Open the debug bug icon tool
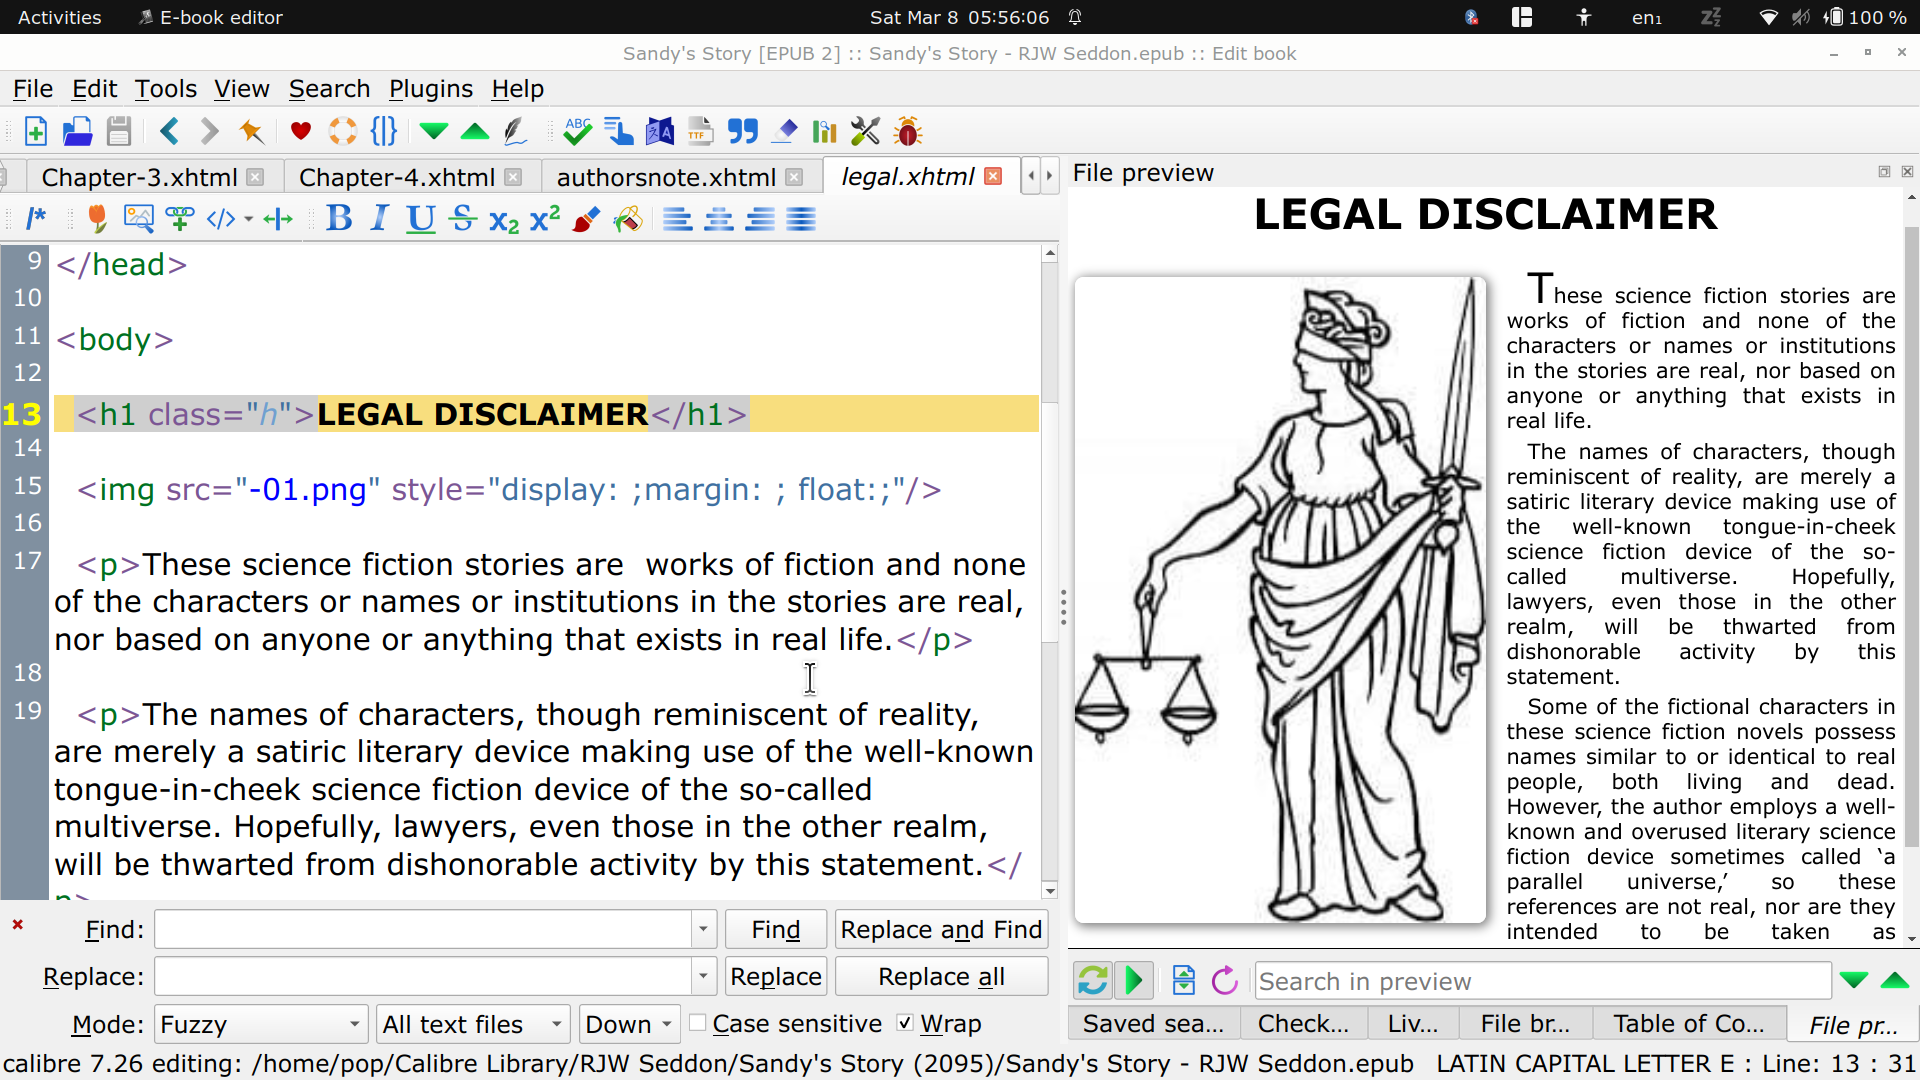Image resolution: width=1920 pixels, height=1080 pixels. point(907,131)
